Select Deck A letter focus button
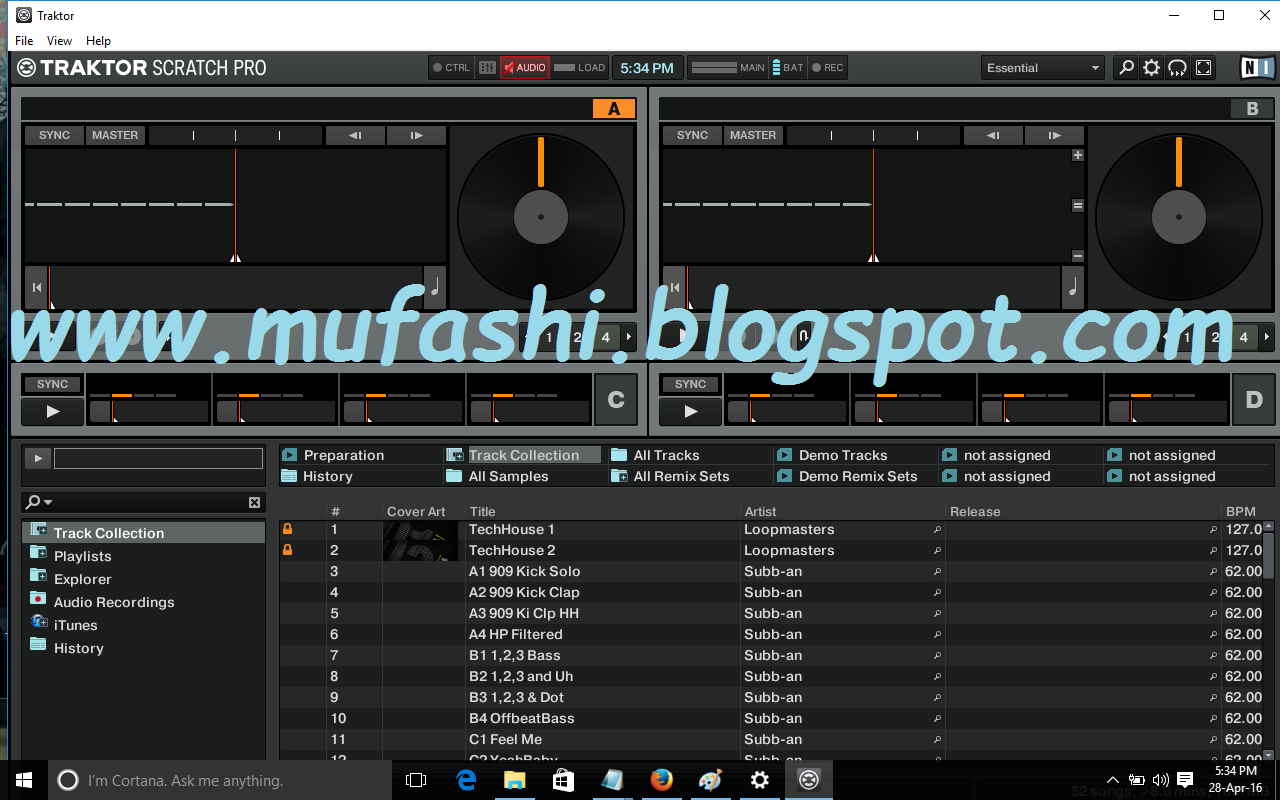Image resolution: width=1280 pixels, height=800 pixels. coord(614,109)
